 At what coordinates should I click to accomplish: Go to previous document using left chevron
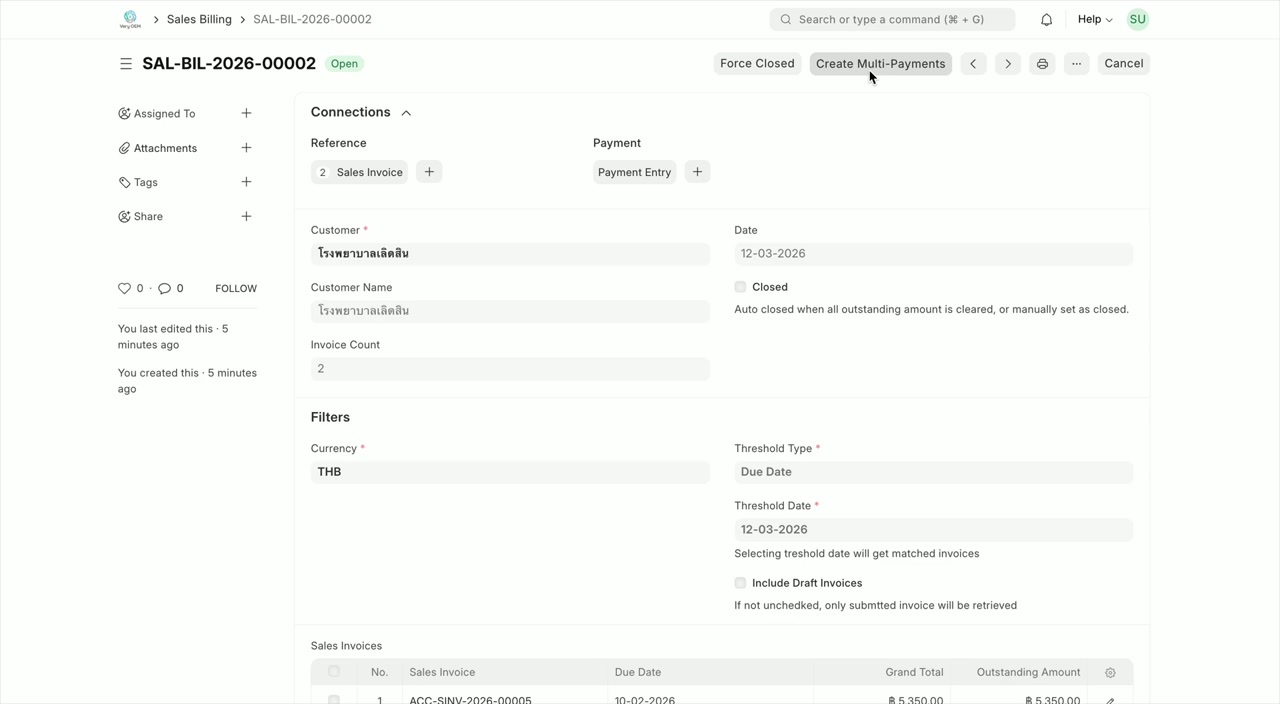click(973, 63)
